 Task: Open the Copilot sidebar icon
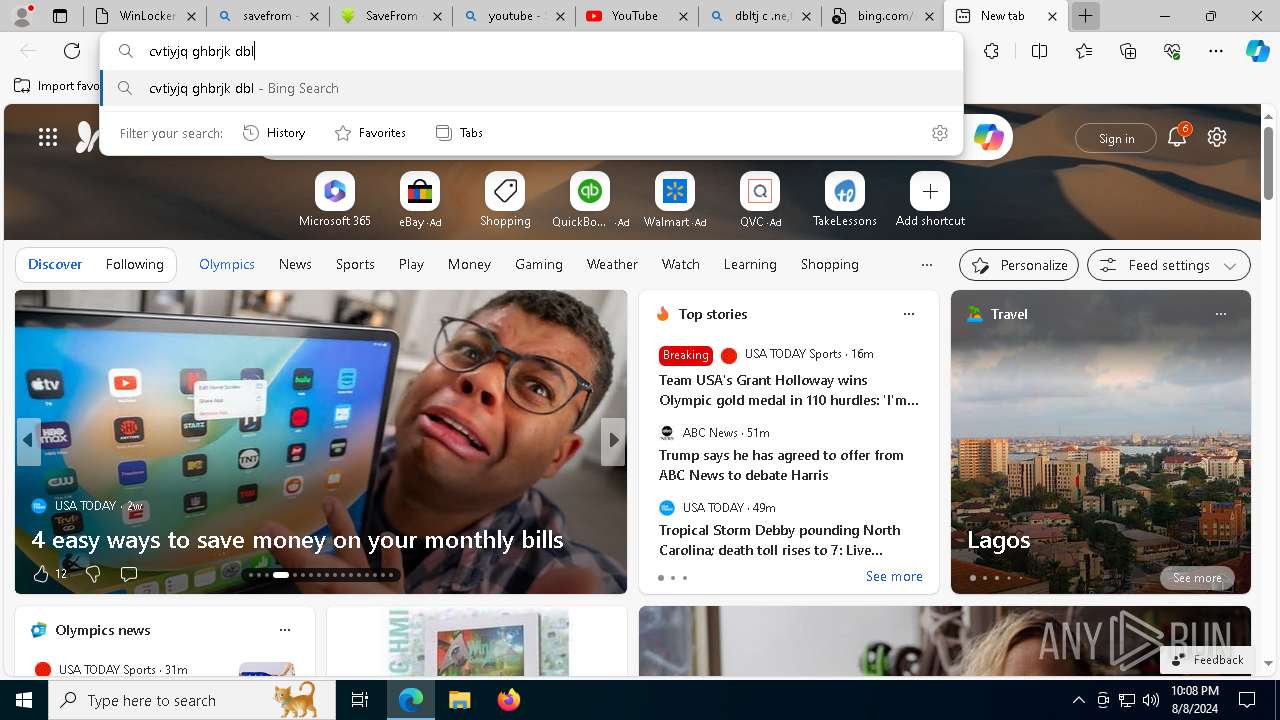pos(1257,51)
